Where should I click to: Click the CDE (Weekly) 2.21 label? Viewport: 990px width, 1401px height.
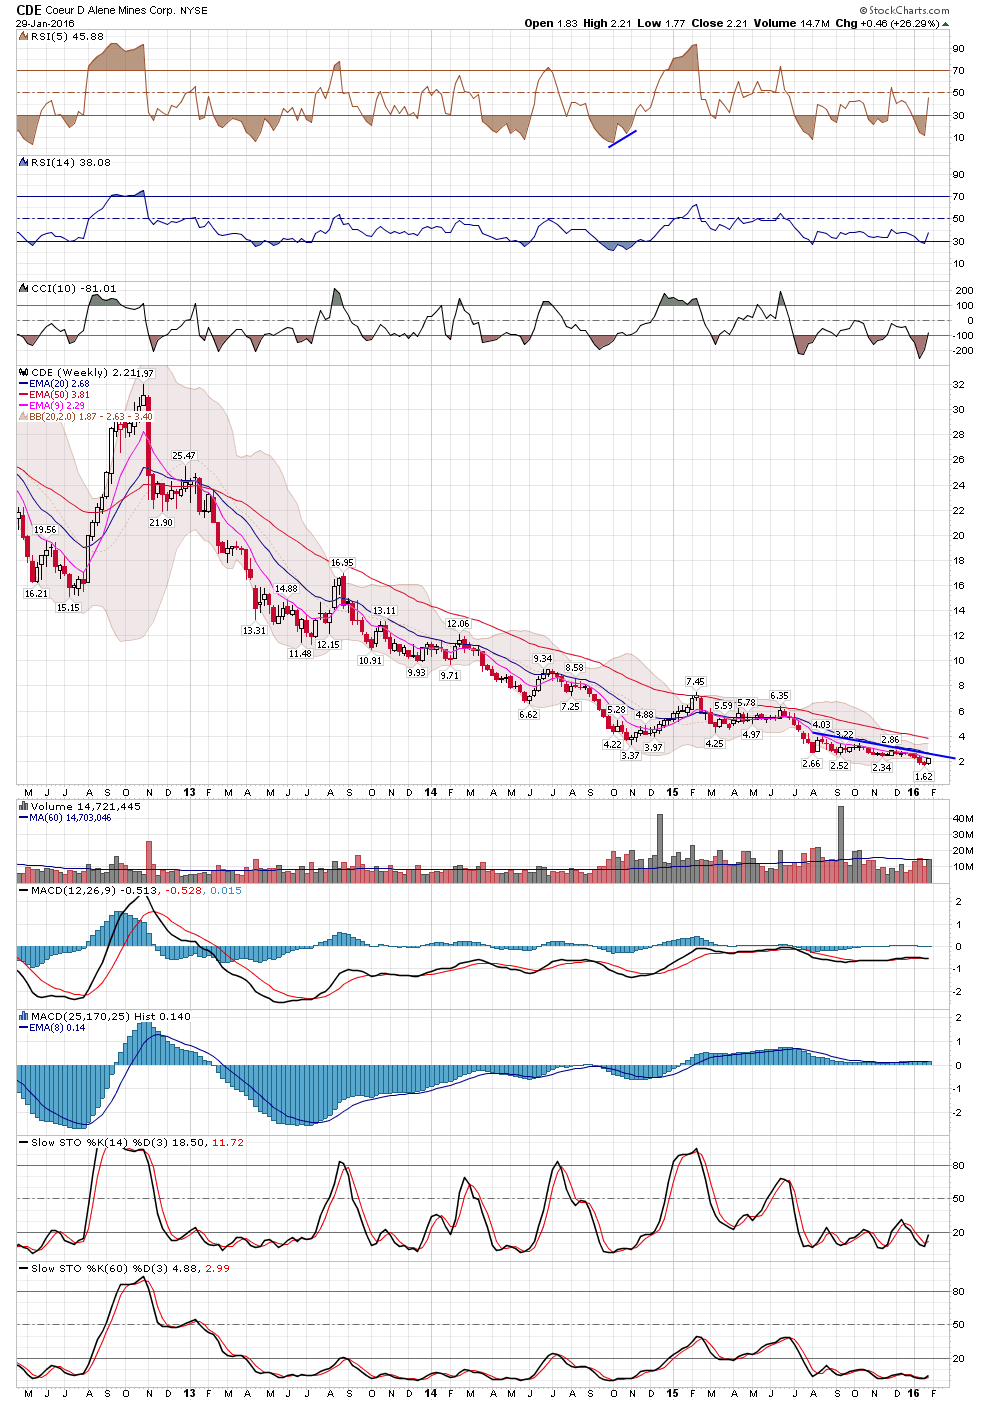(x=83, y=372)
